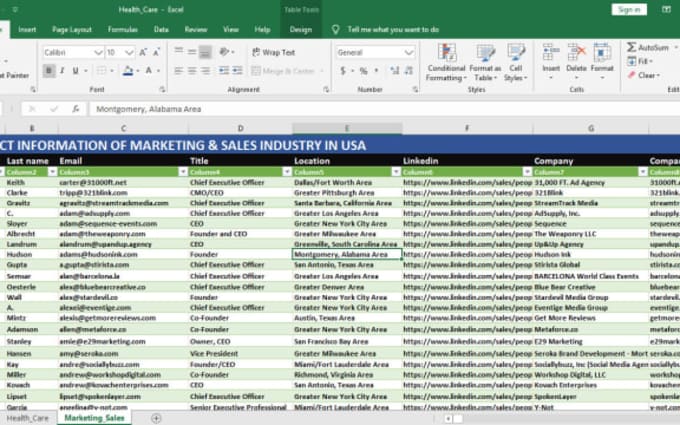The height and width of the screenshot is (425, 680).
Task: Open Cell Styles gallery
Action: coord(516,62)
